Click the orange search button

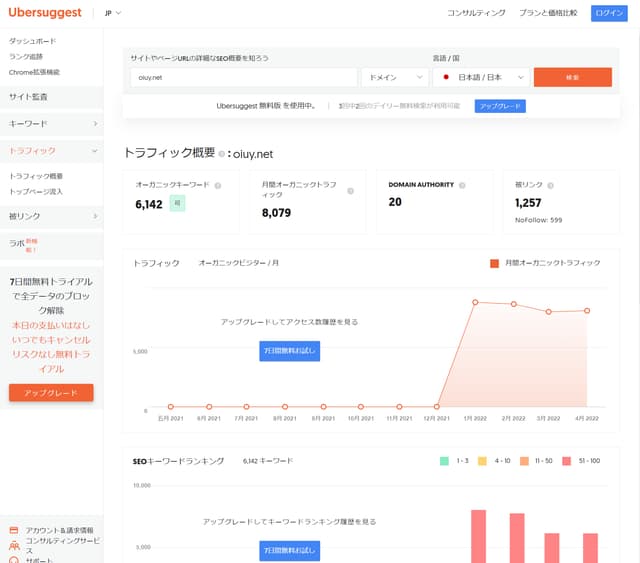point(573,77)
